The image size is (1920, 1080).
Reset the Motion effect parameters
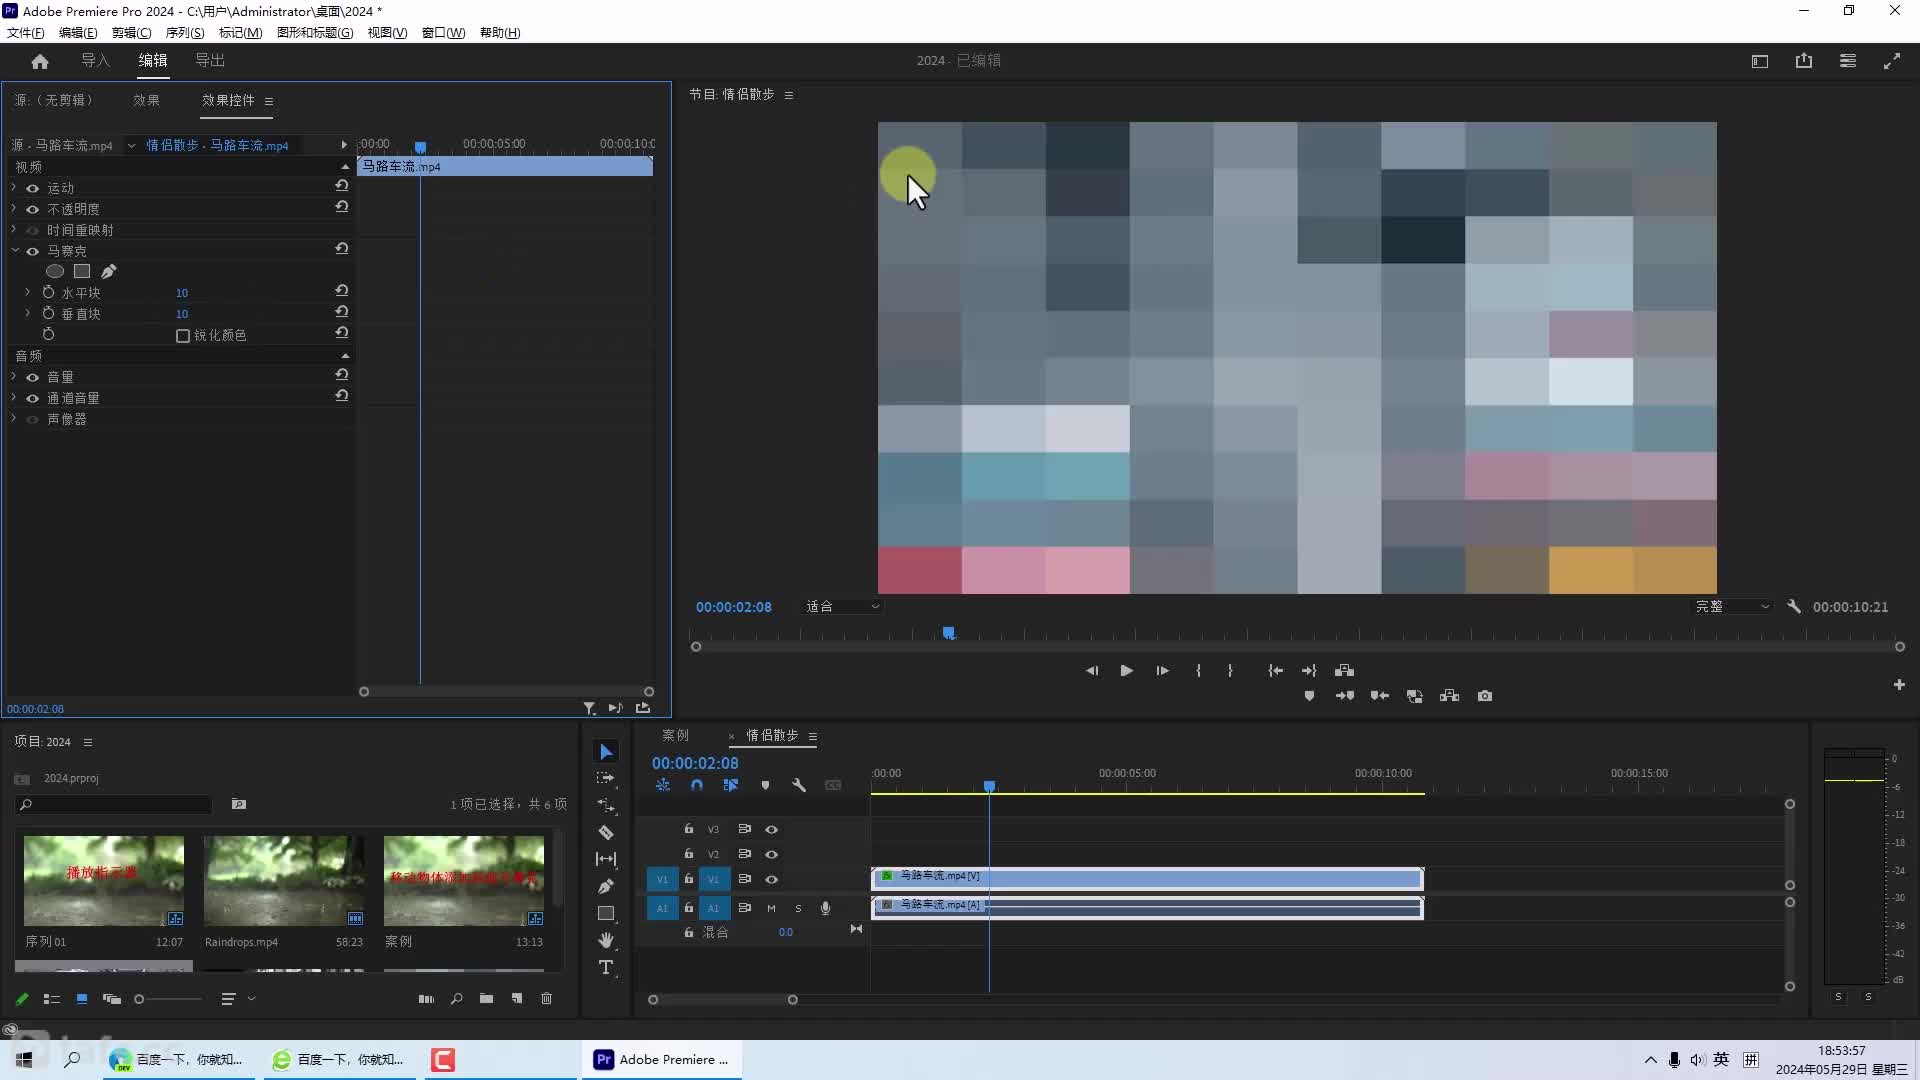pyautogui.click(x=341, y=186)
